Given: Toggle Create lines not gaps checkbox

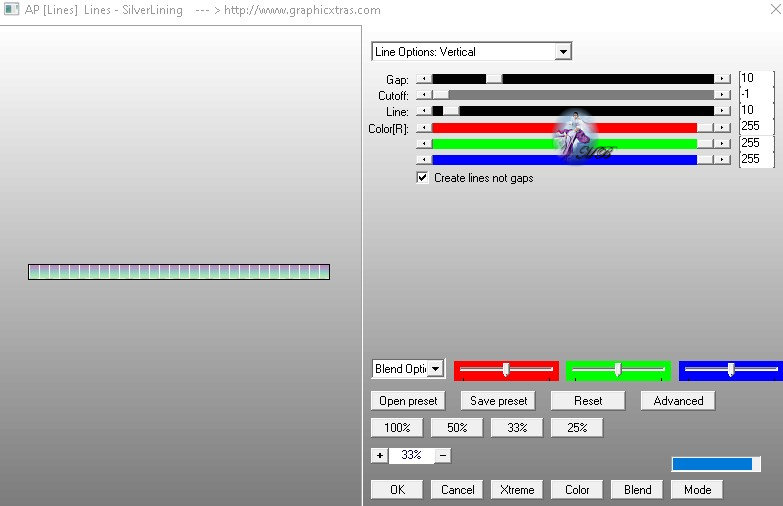Looking at the screenshot, I should (x=422, y=178).
